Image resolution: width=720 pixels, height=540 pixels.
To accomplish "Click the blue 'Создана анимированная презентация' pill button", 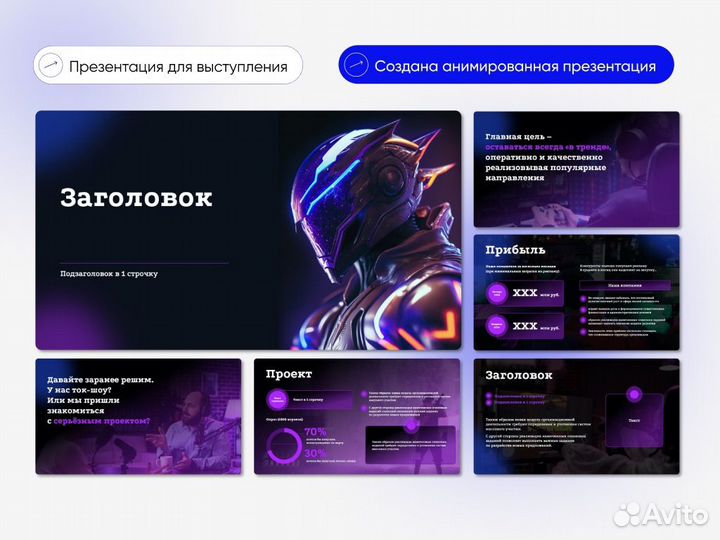I will click(506, 65).
